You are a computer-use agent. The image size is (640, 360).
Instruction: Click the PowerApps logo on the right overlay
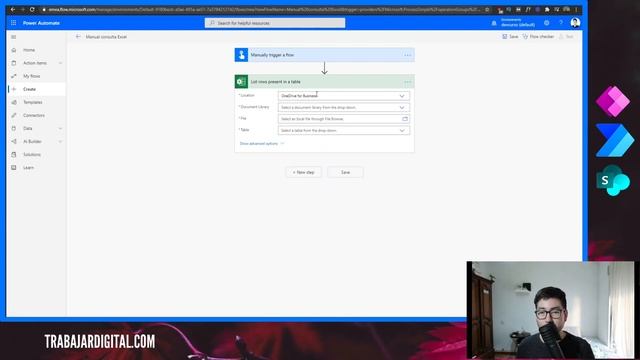[613, 102]
